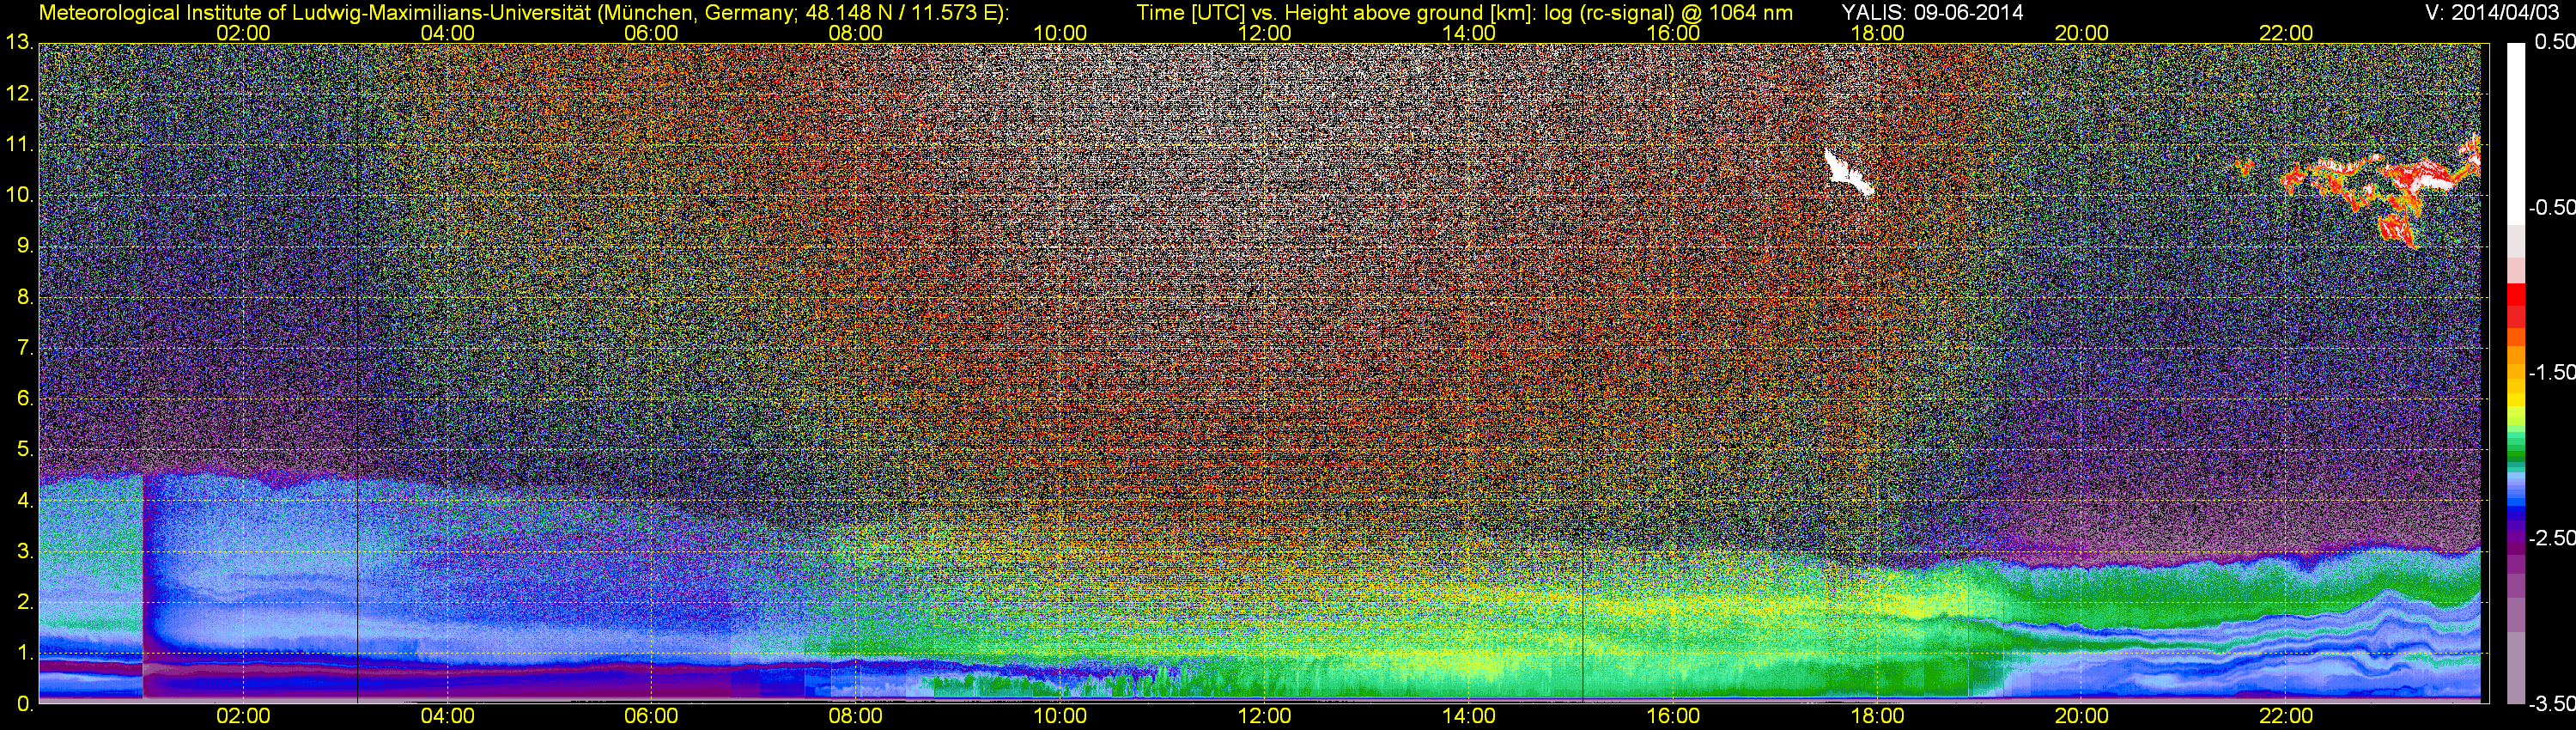Click the 16:00 label on the lower time axis
2576x730 pixels.
1673,716
